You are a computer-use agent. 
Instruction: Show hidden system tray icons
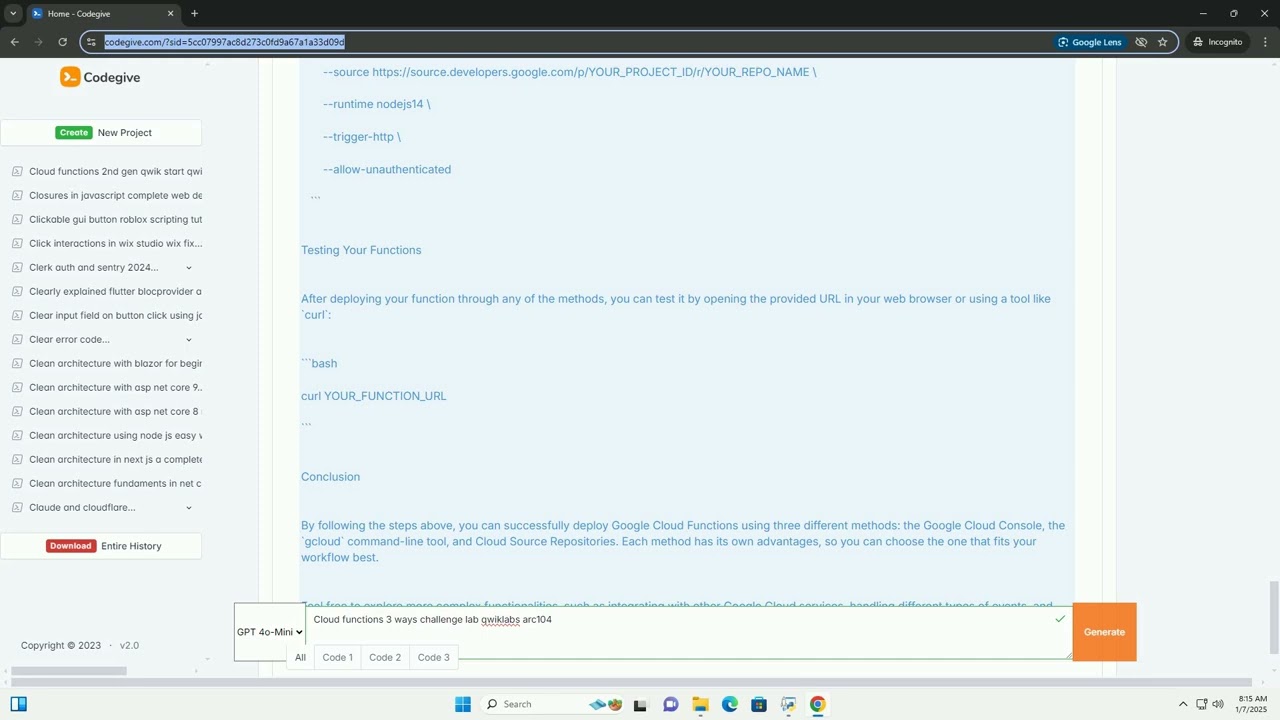point(1183,704)
